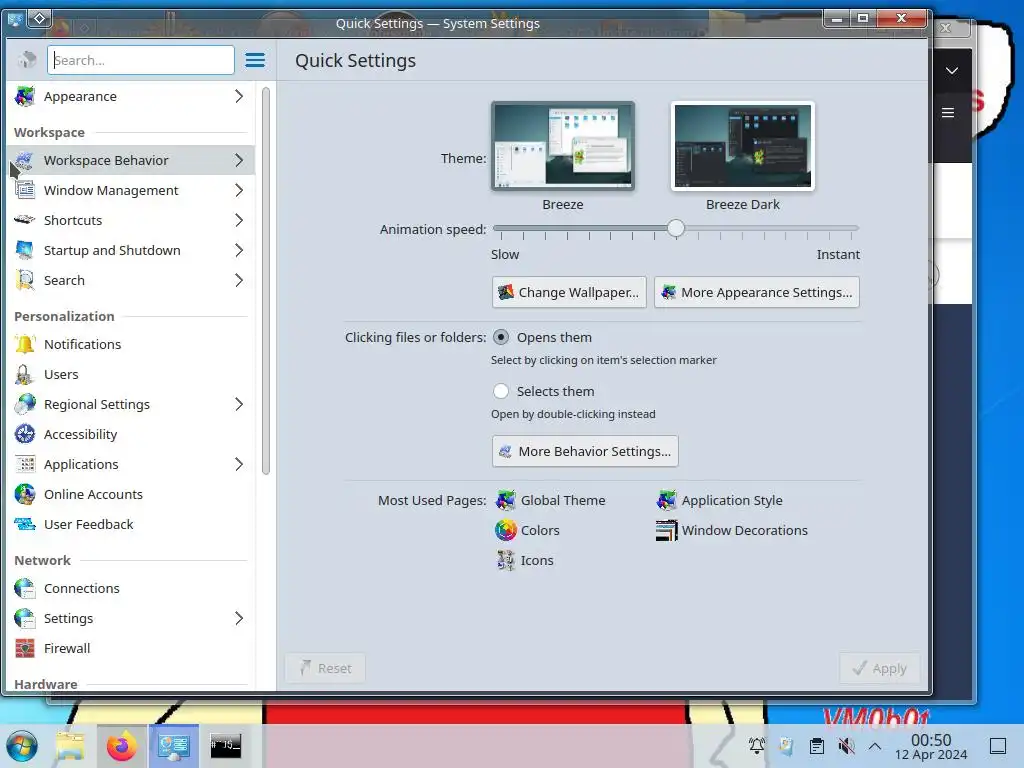Click the Appearance category icon

tap(25, 96)
